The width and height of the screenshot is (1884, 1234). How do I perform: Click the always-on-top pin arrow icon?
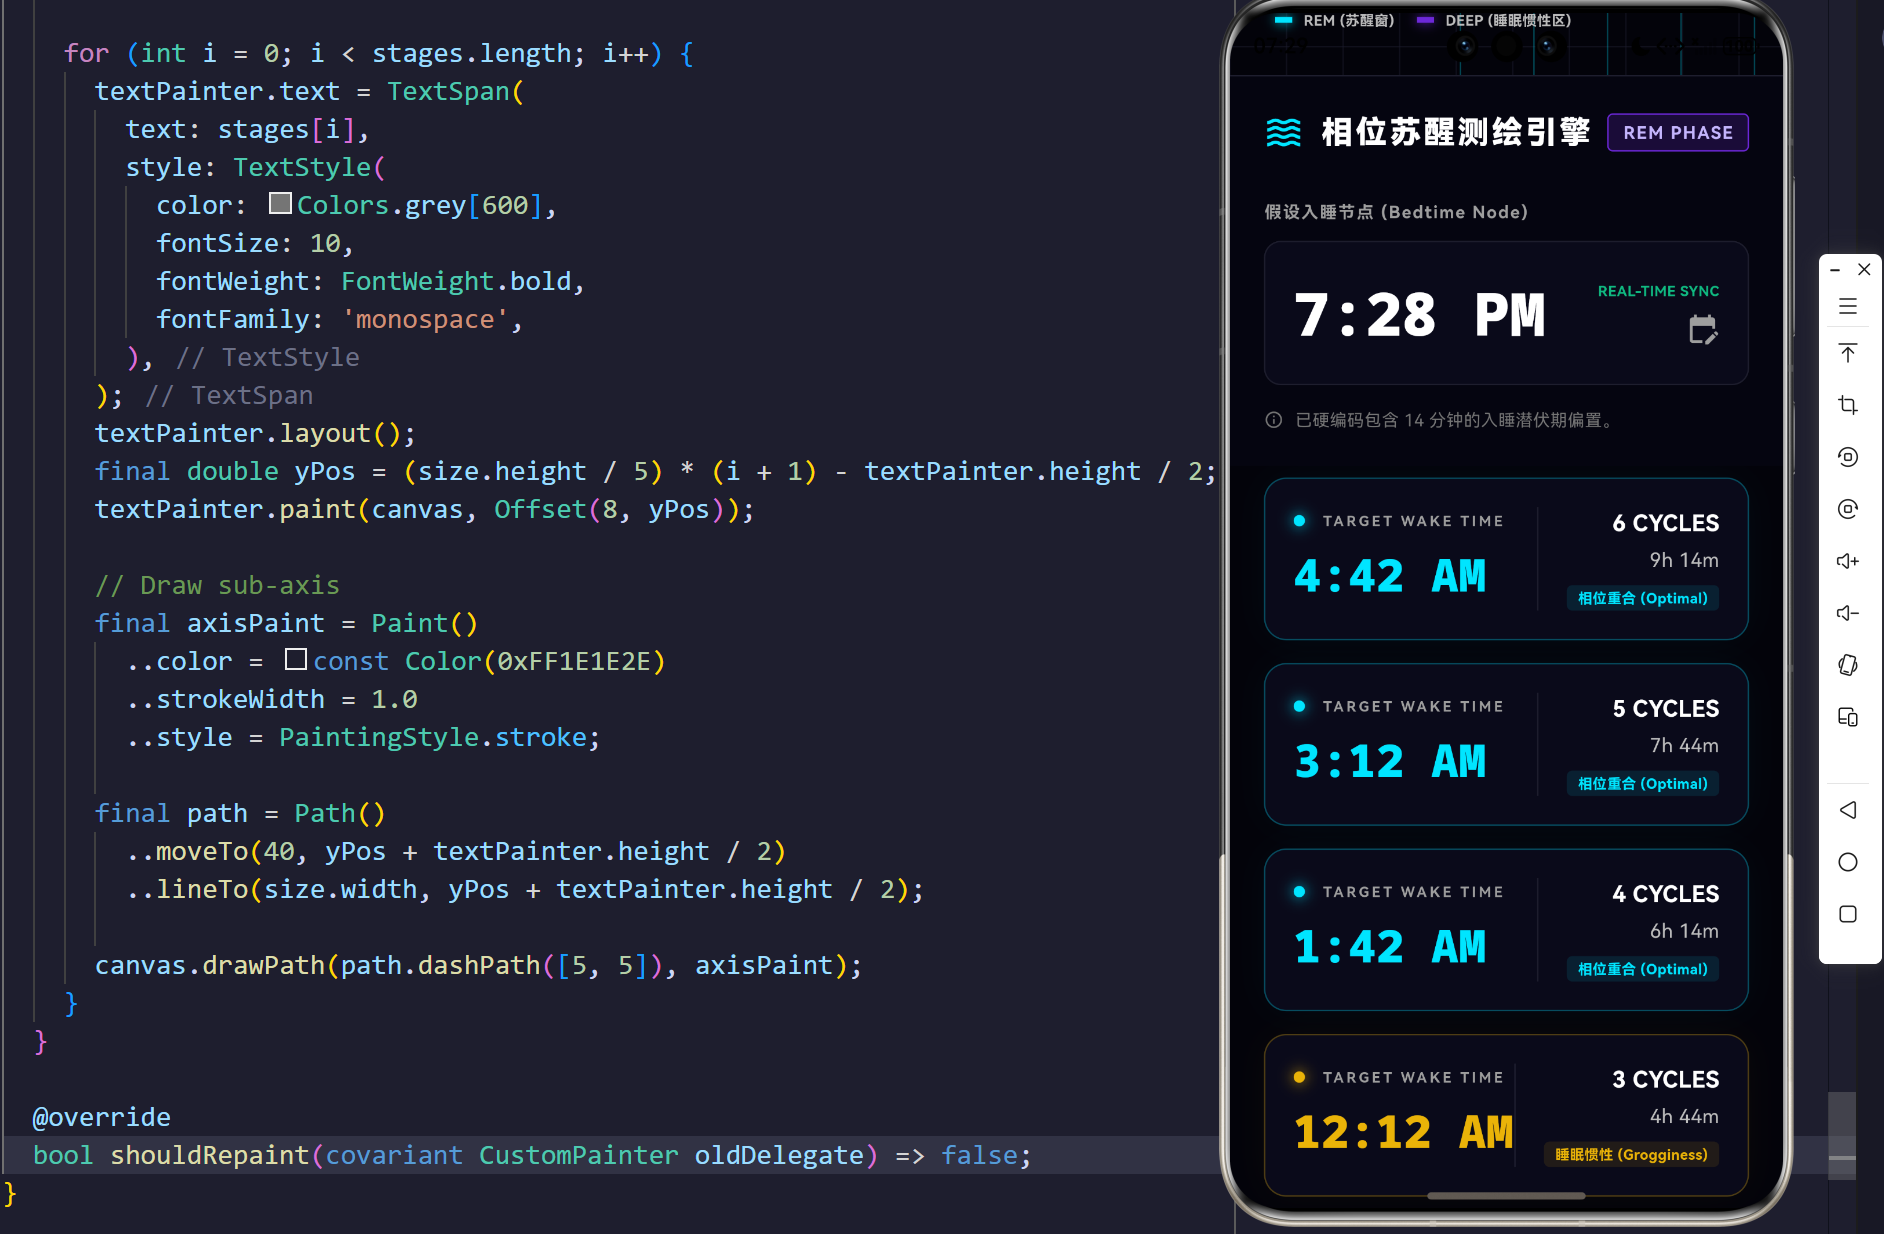[x=1848, y=353]
